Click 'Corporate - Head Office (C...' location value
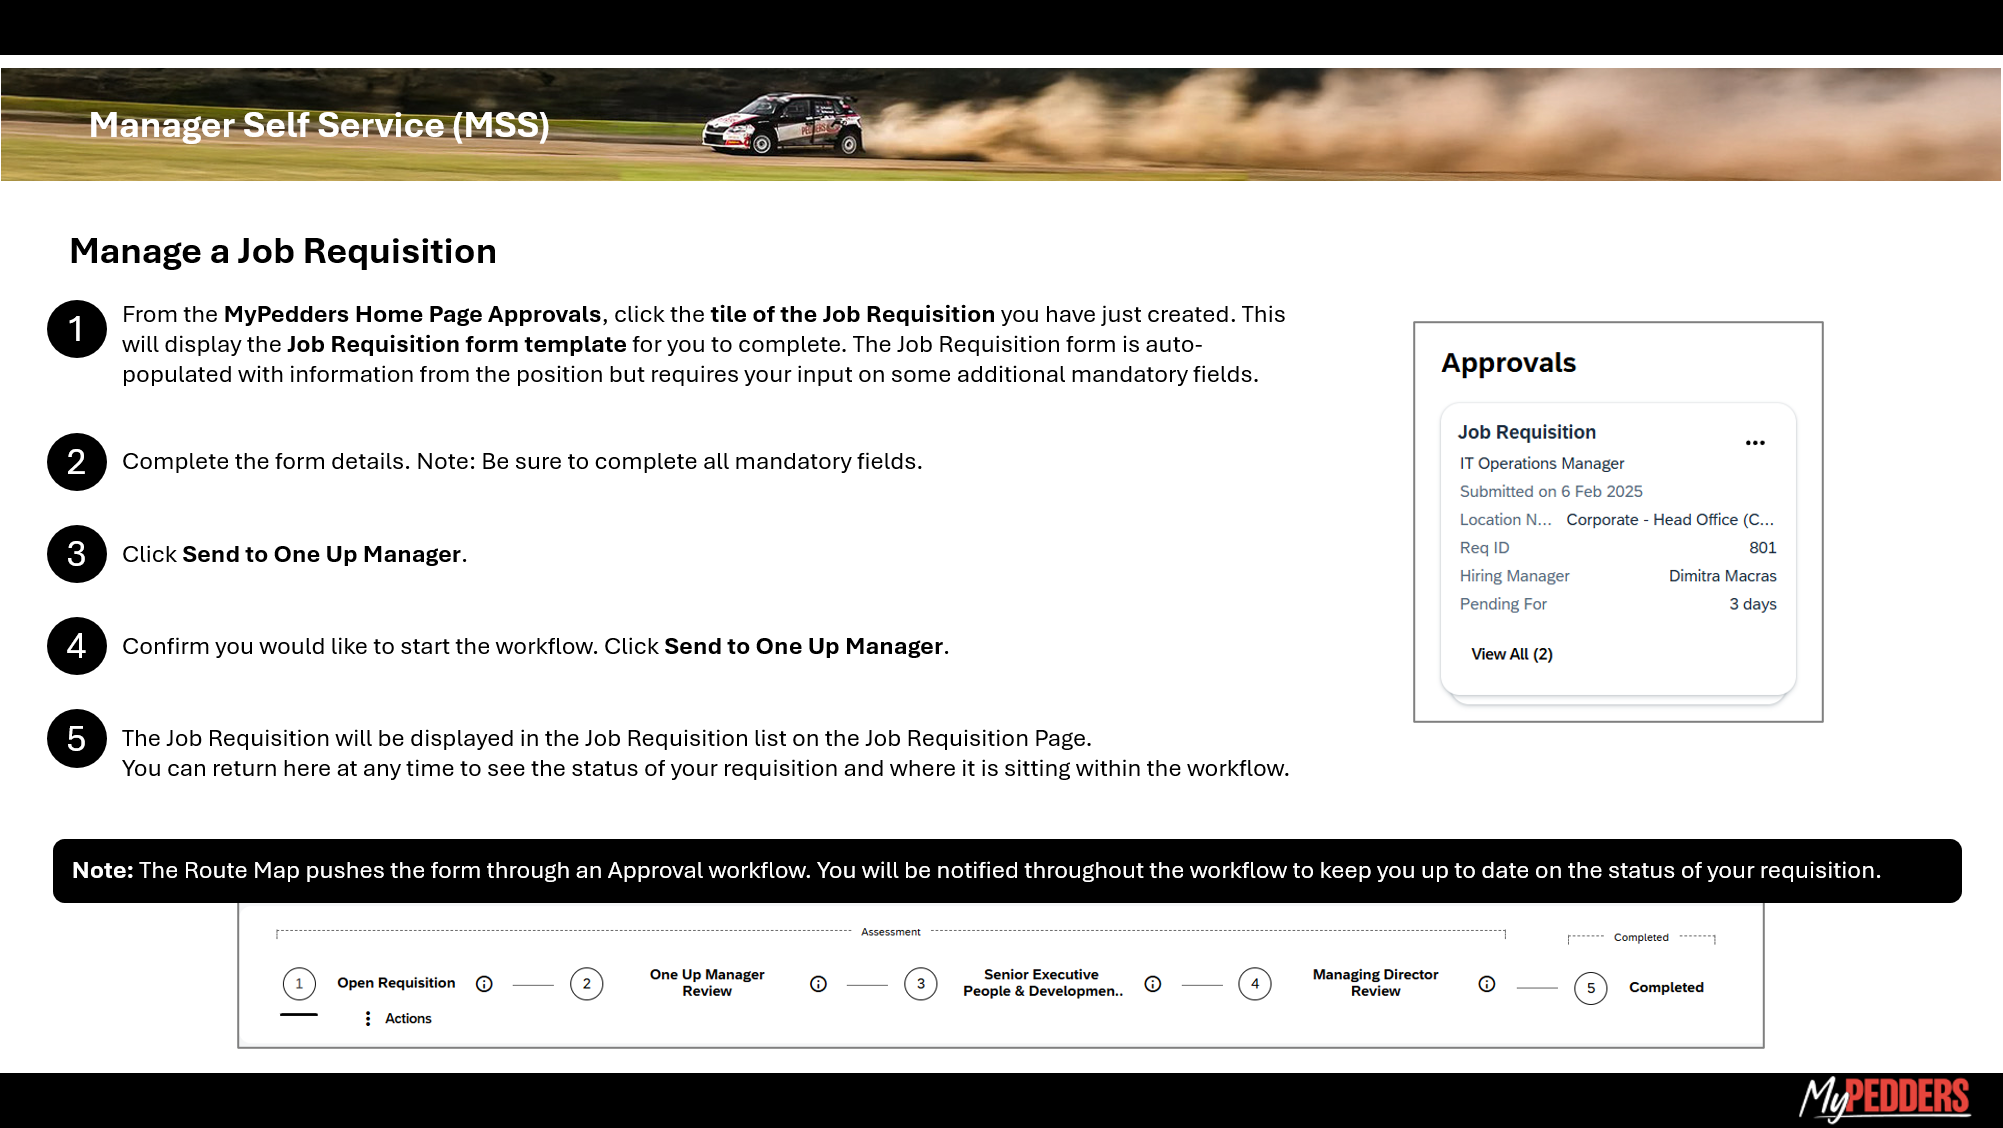Viewport: 2003px width, 1128px height. click(x=1670, y=520)
